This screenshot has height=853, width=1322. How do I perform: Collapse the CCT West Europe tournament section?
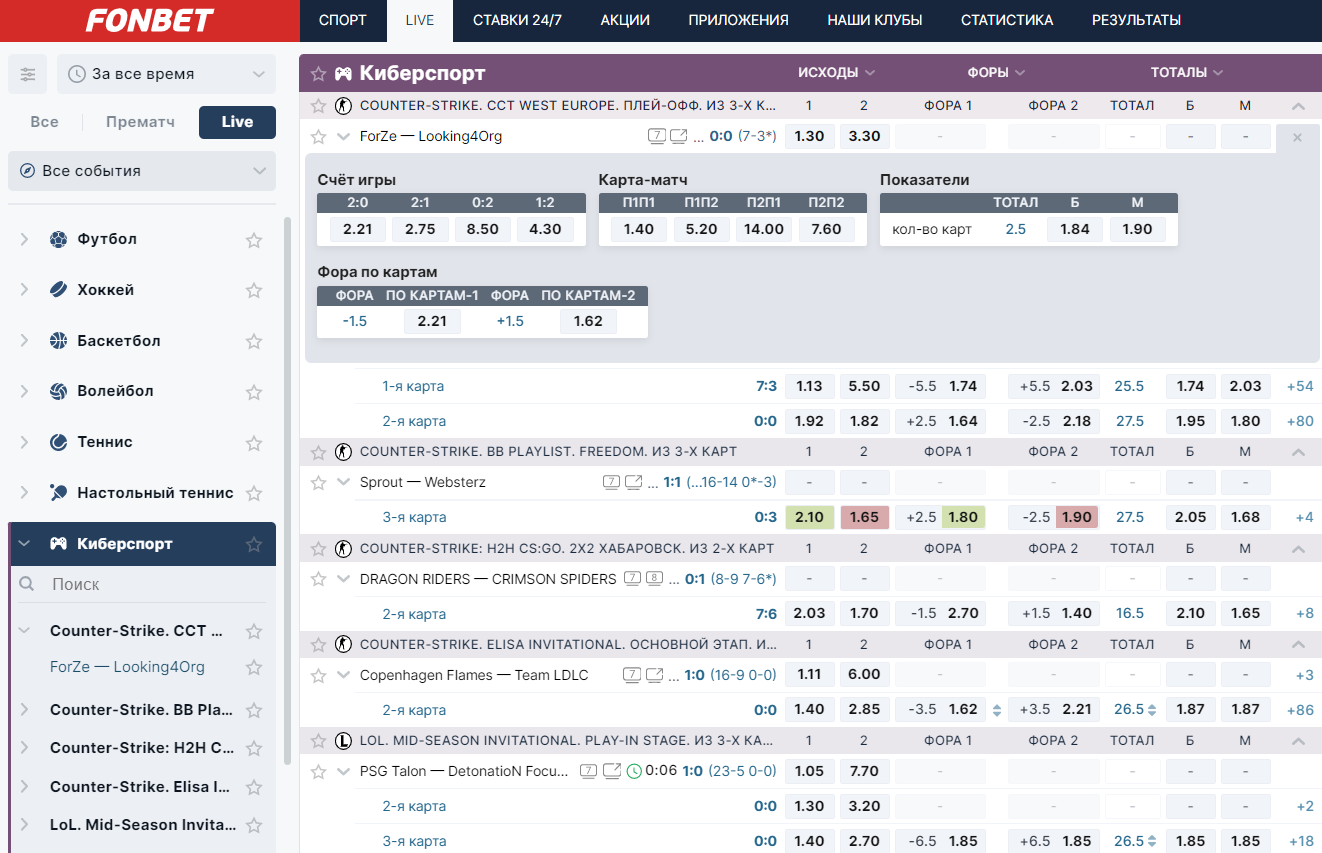click(x=1298, y=105)
